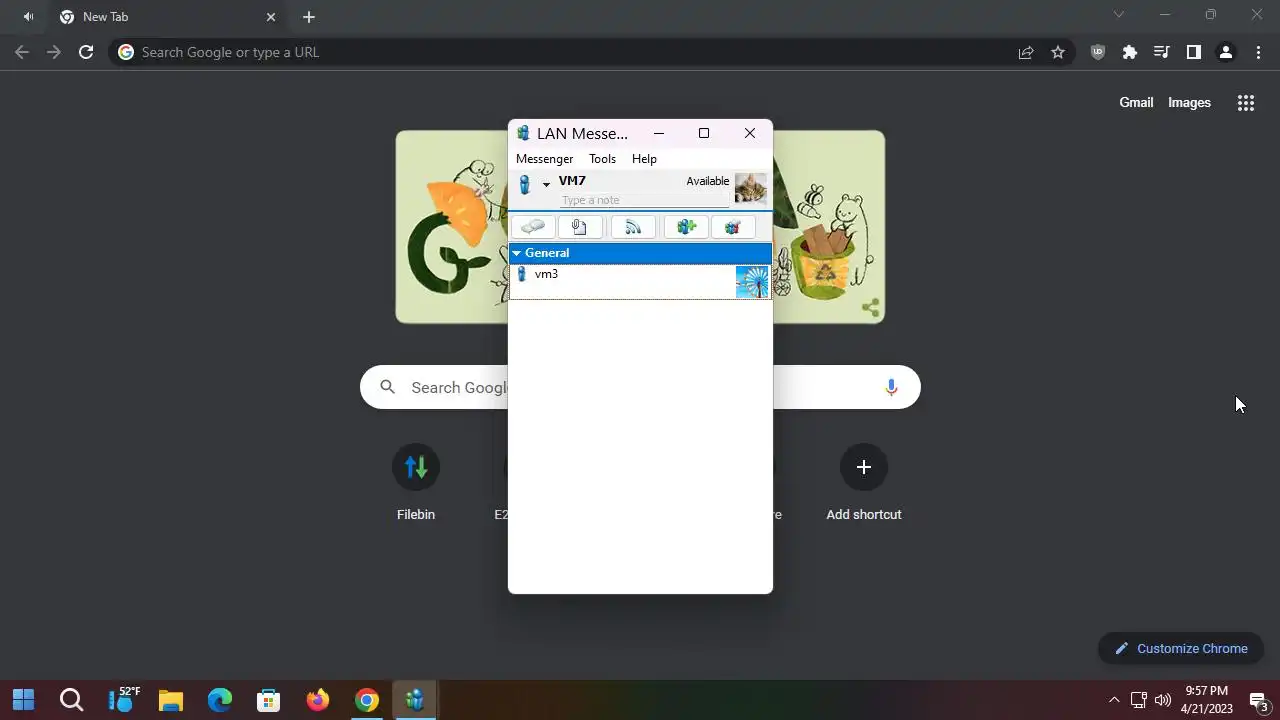Viewport: 1280px width, 720px height.
Task: Open the Extensions puzzle piece menu
Action: coord(1130,52)
